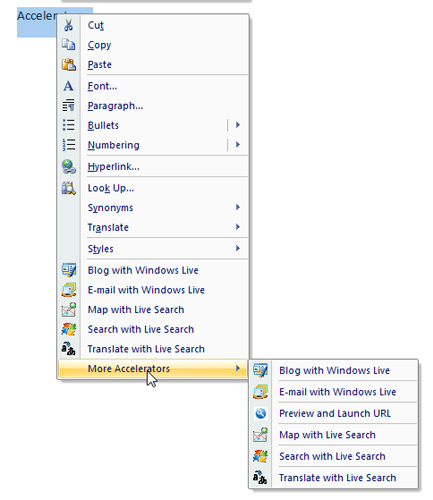This screenshot has width=433, height=500.
Task: Select Look Up... menu entry
Action: (153, 188)
